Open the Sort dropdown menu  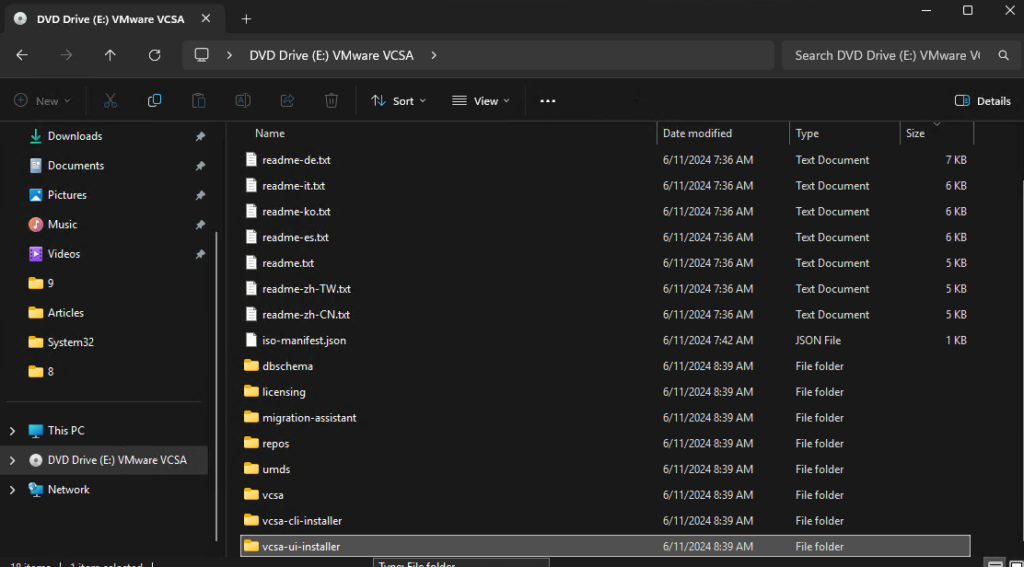tap(398, 101)
